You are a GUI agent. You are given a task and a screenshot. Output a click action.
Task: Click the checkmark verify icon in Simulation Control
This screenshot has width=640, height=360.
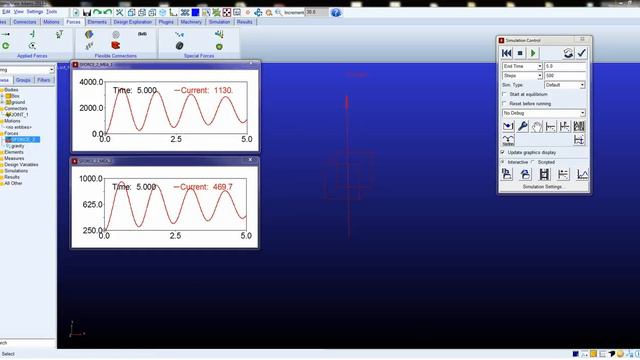pyautogui.click(x=581, y=53)
